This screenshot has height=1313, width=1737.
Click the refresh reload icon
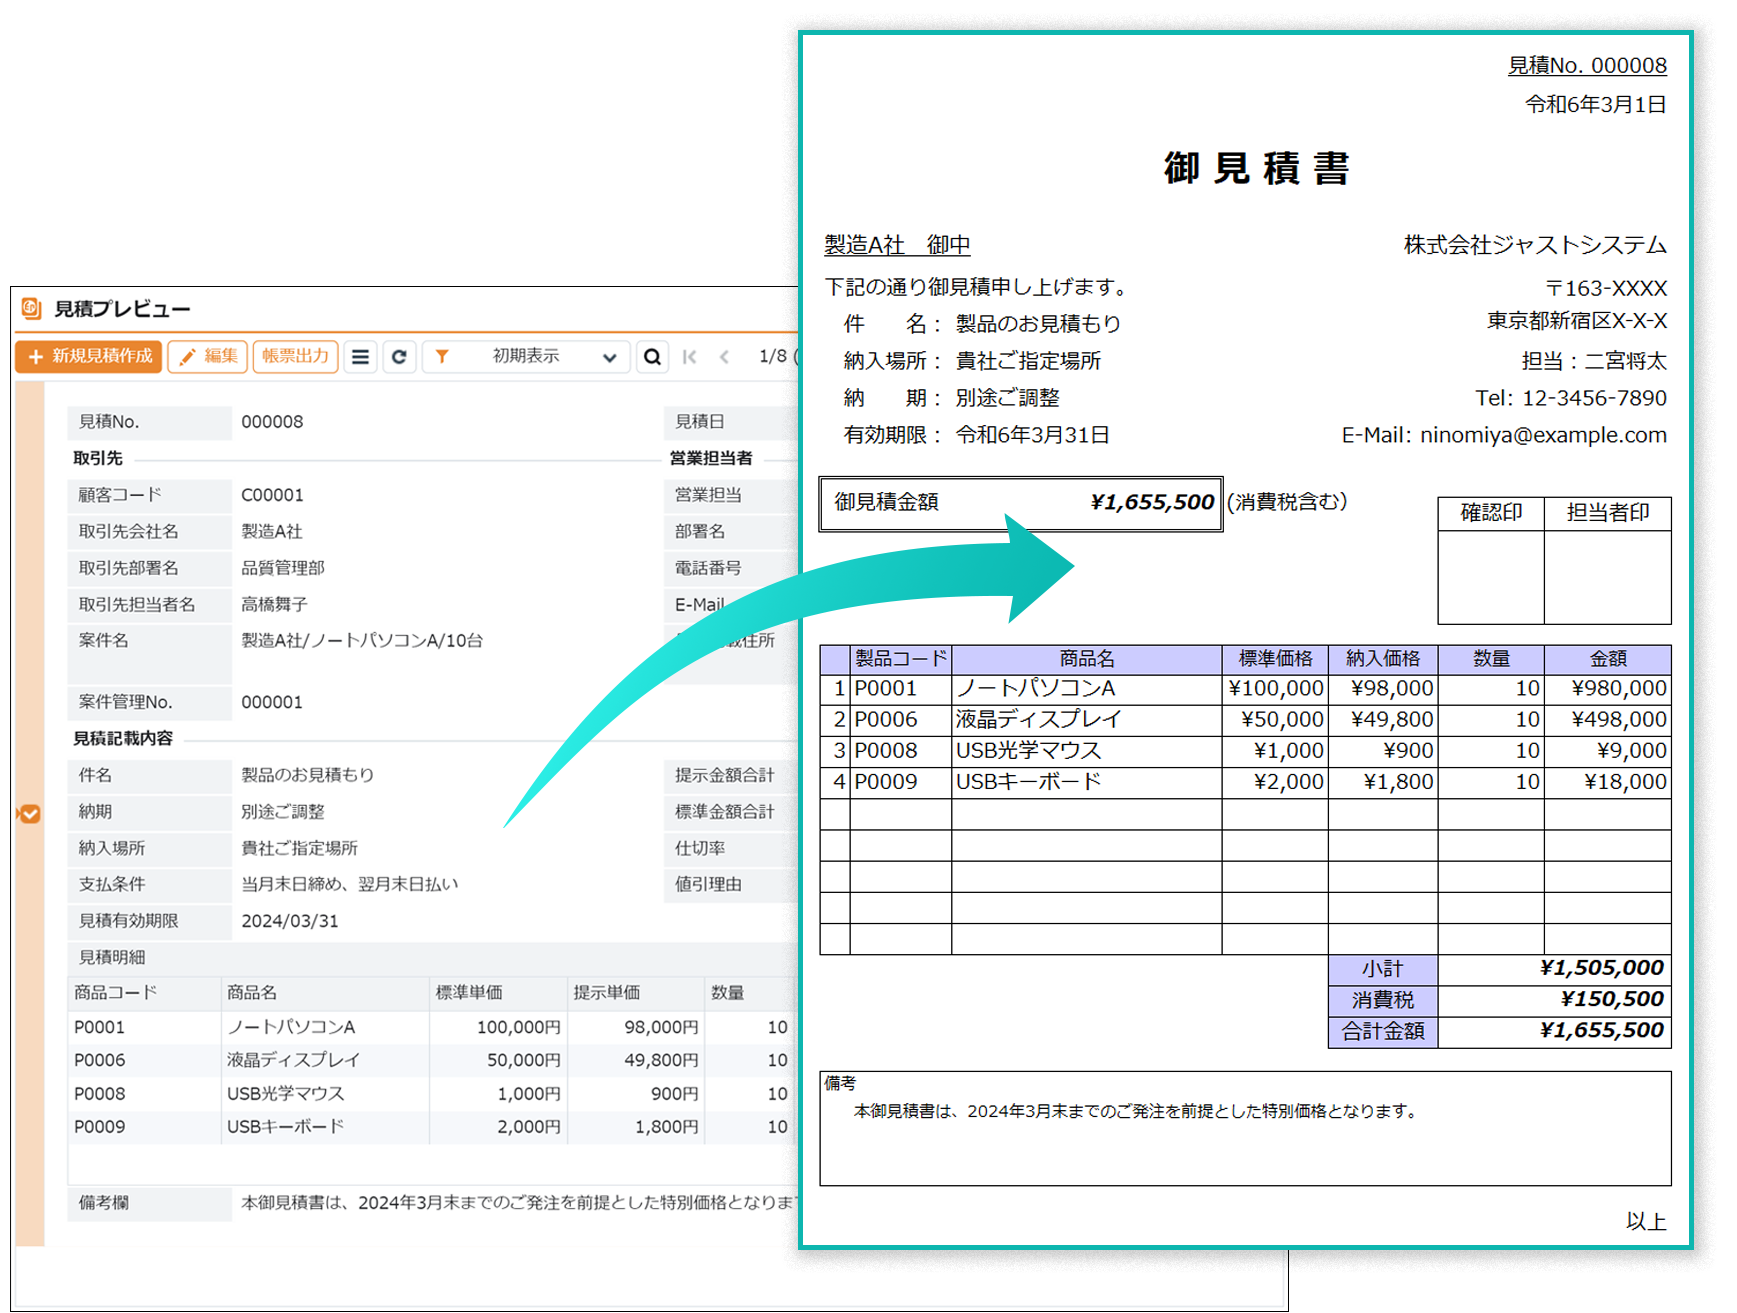click(399, 357)
